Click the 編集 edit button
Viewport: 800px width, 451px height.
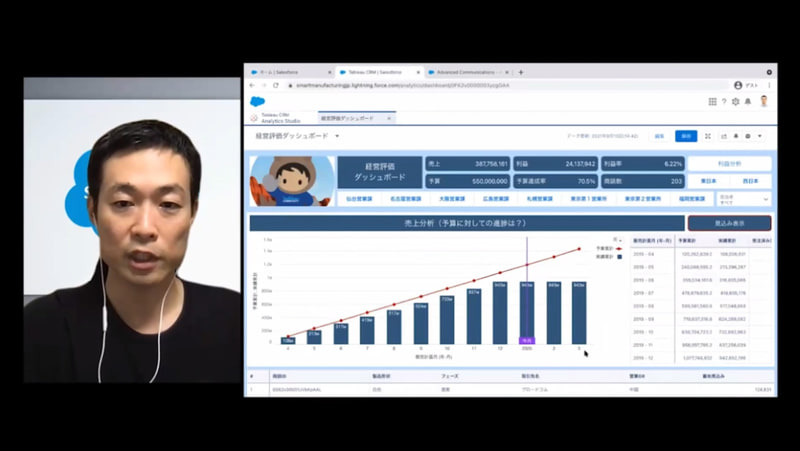tap(660, 136)
